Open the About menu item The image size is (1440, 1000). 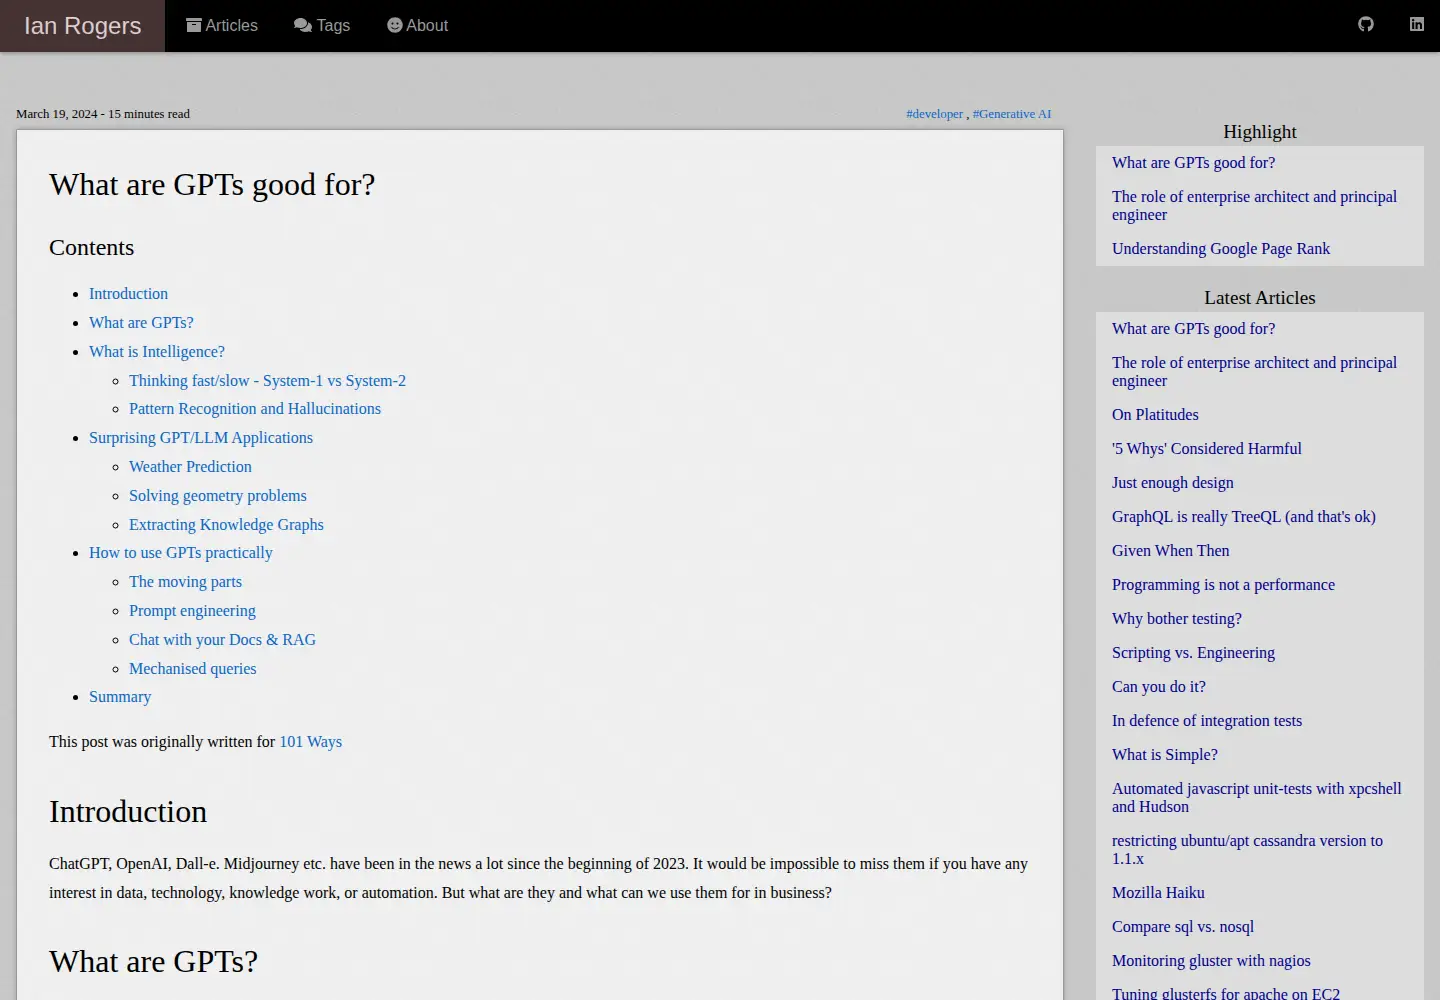(418, 26)
